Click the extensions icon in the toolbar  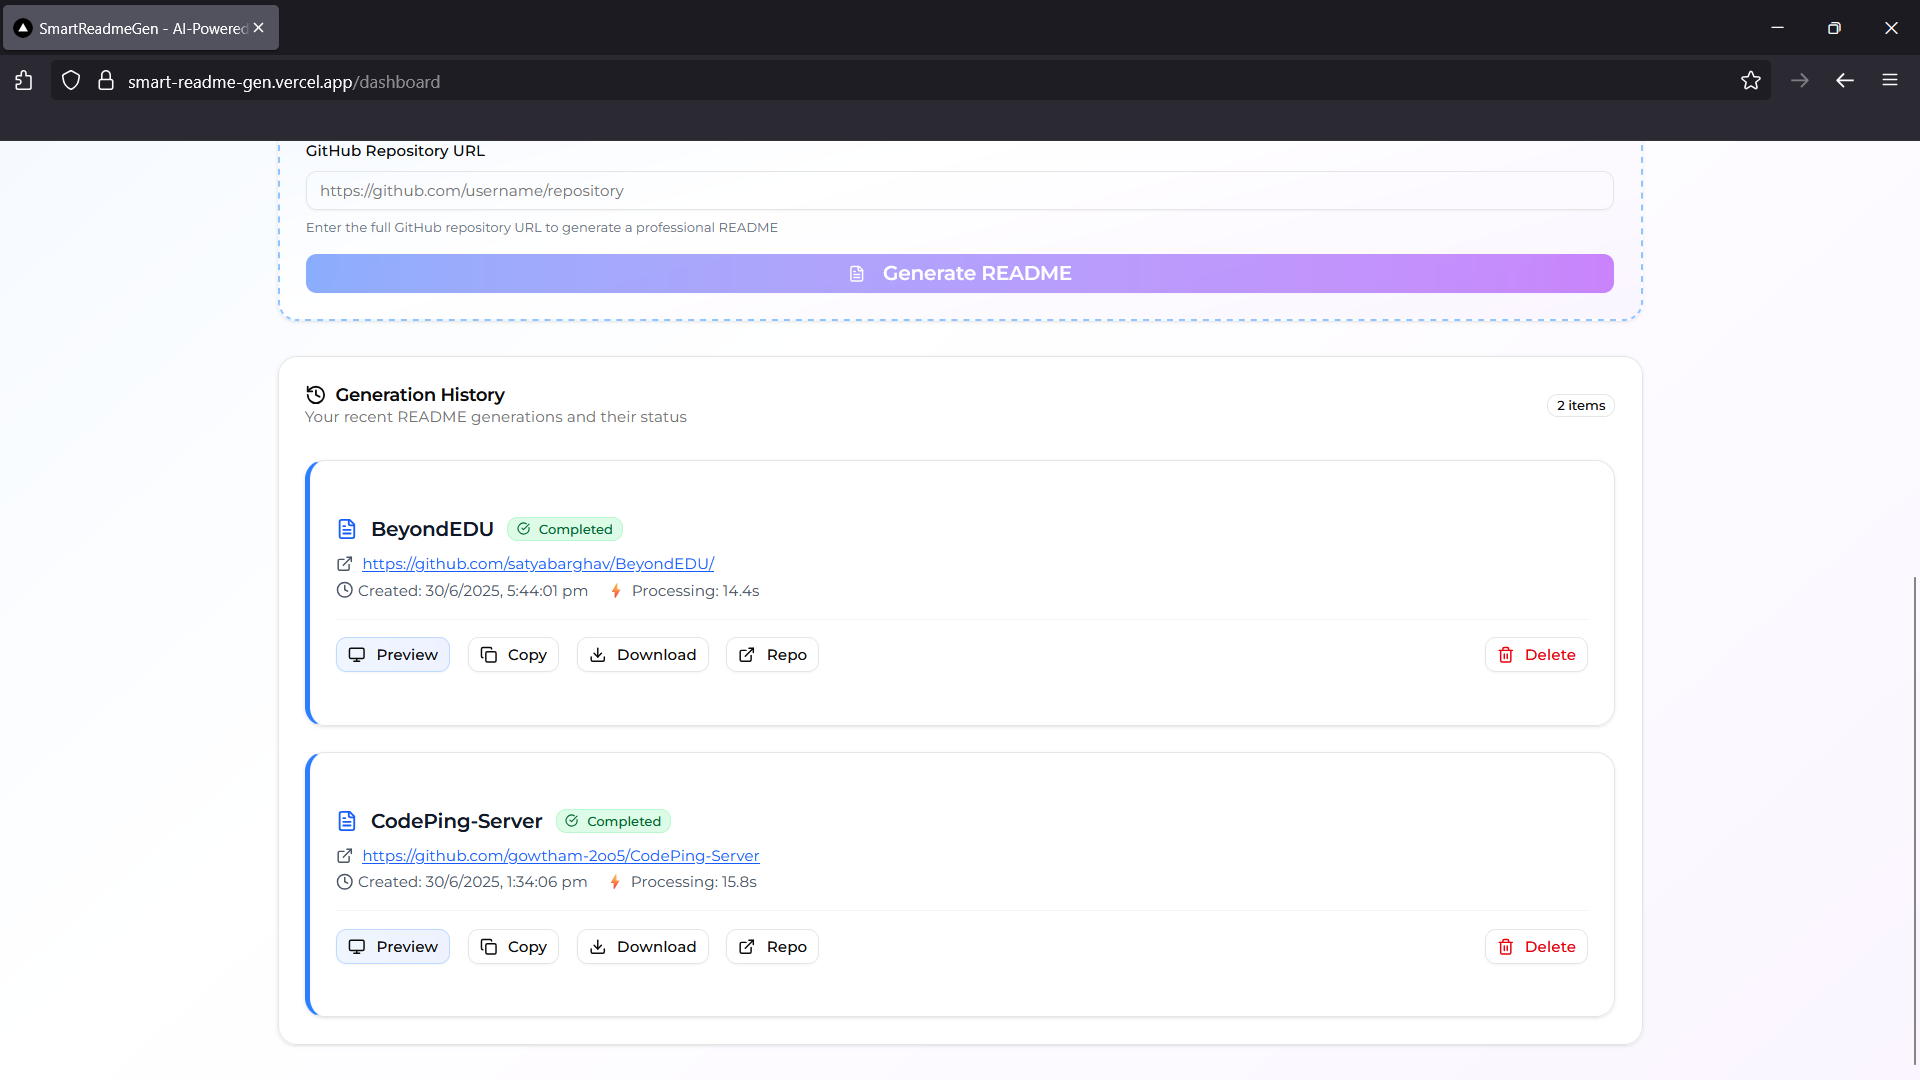24,81
